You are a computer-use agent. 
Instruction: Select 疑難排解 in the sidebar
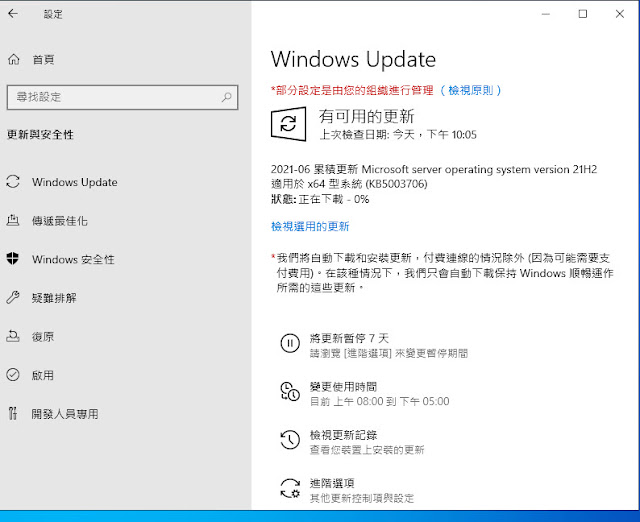point(54,298)
